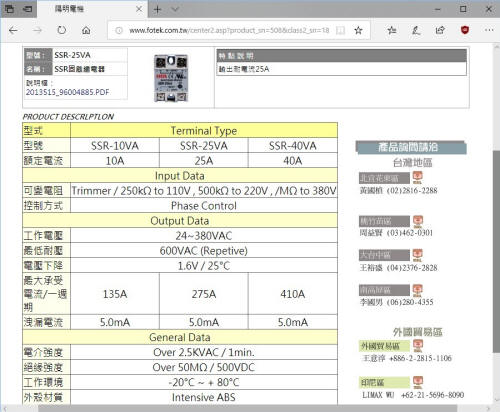Click the Output Data section header
Viewport: 500px width, 412px height.
[180, 221]
